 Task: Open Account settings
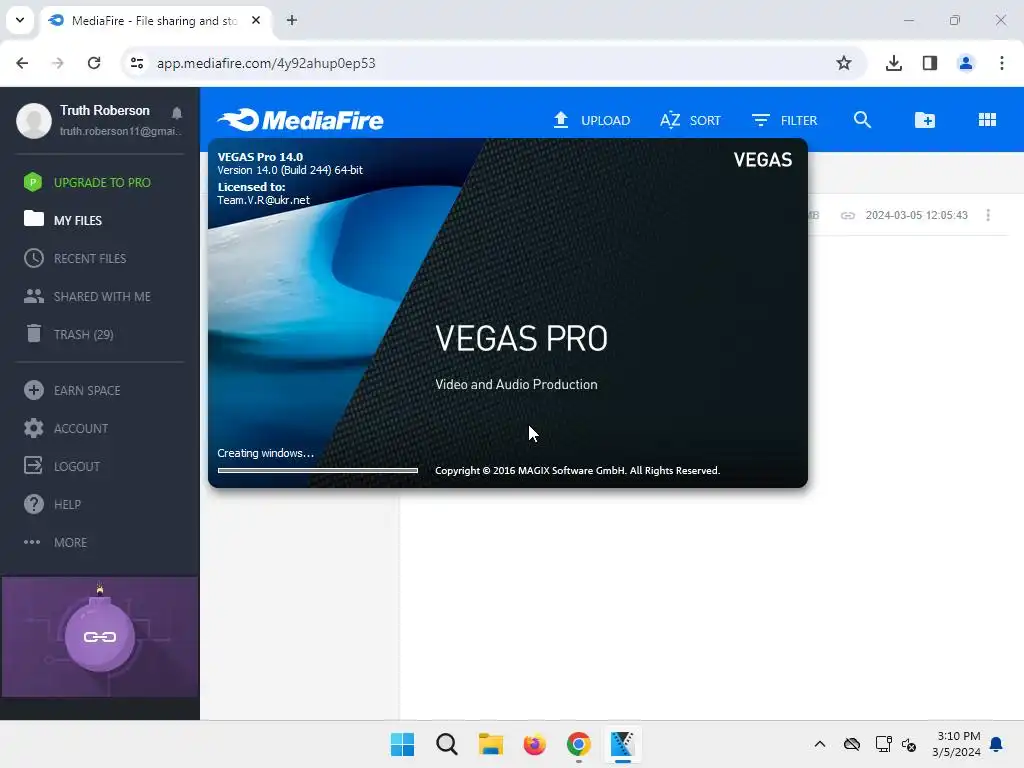click(x=66, y=428)
